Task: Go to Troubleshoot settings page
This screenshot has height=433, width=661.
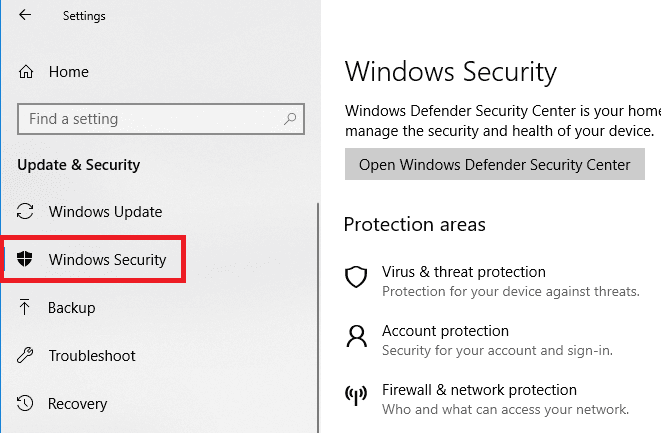Action: coord(92,356)
